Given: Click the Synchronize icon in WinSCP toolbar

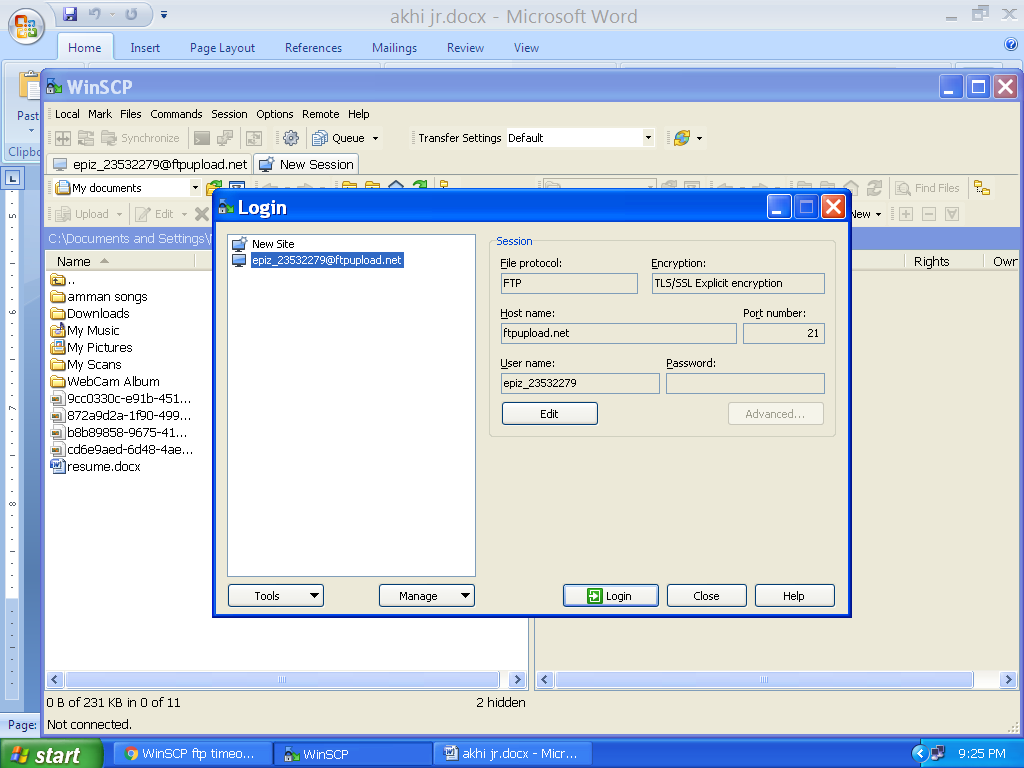Looking at the screenshot, I should [109, 138].
